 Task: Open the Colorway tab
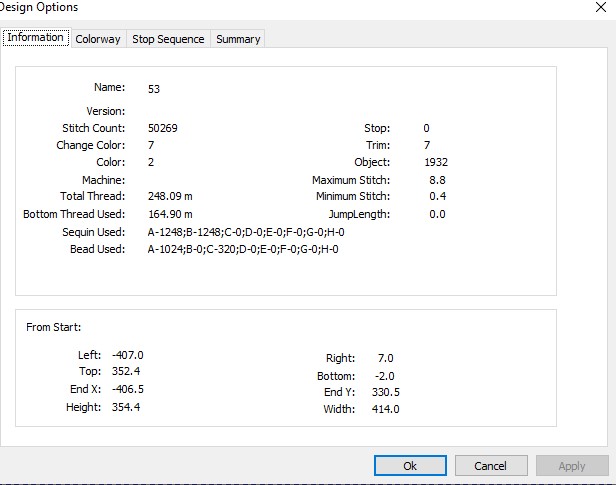click(x=98, y=39)
